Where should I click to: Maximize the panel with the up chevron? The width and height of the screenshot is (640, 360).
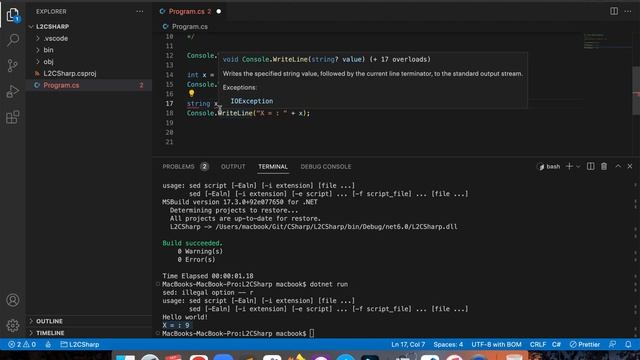[x=618, y=166]
